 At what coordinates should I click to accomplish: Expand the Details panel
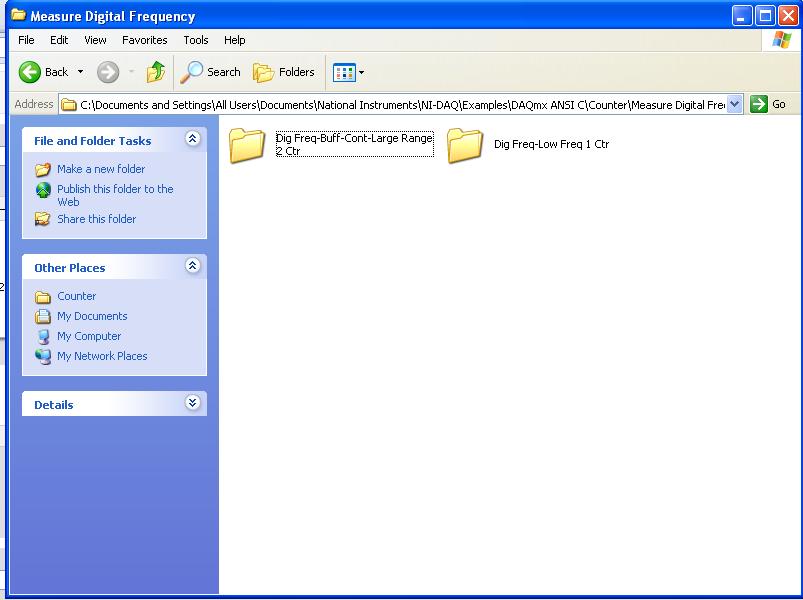(x=193, y=403)
